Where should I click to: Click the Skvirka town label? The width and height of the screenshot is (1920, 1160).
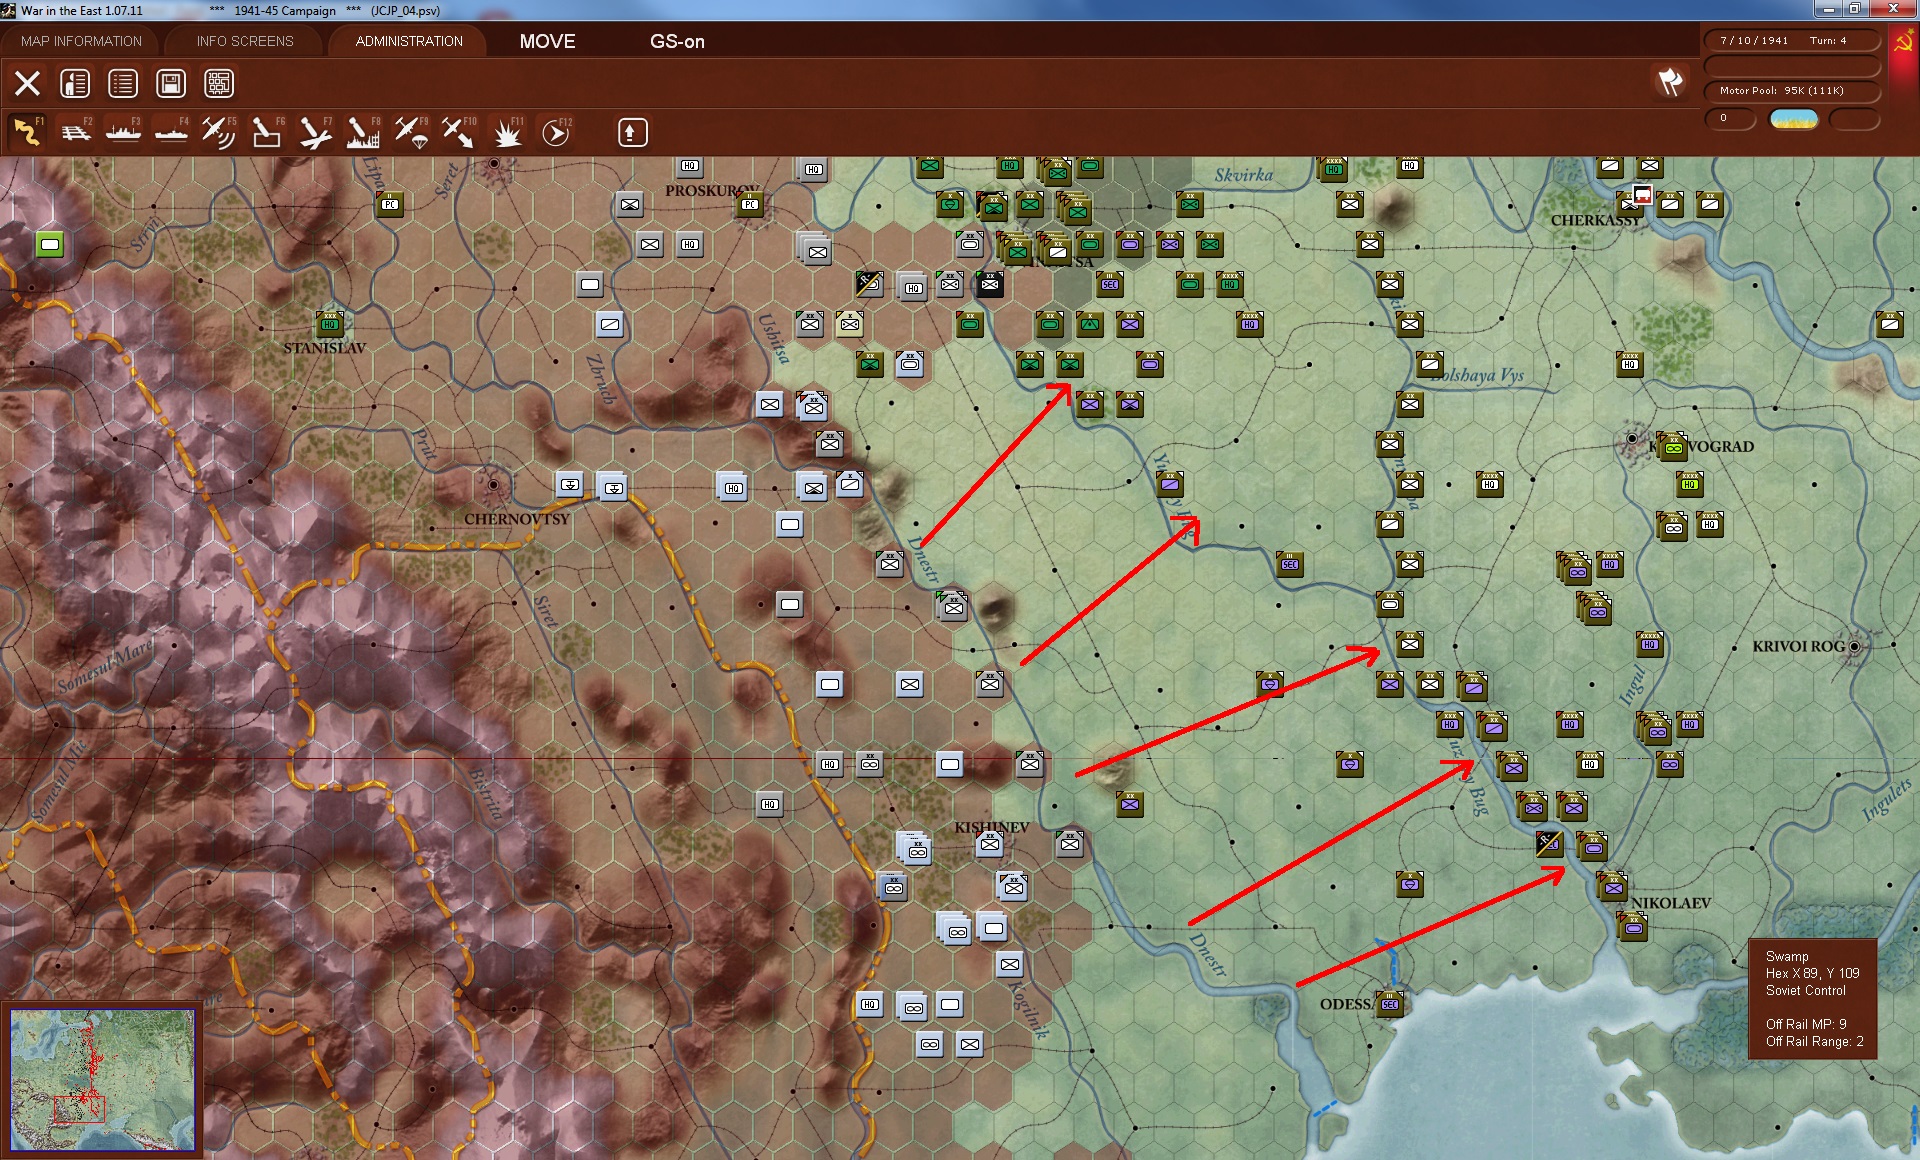[1244, 175]
